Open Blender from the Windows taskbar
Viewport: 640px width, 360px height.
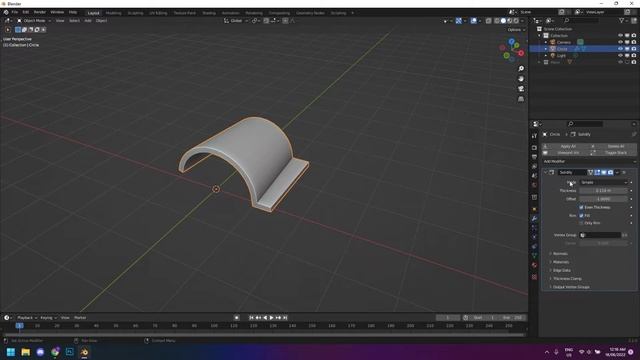tap(84, 352)
